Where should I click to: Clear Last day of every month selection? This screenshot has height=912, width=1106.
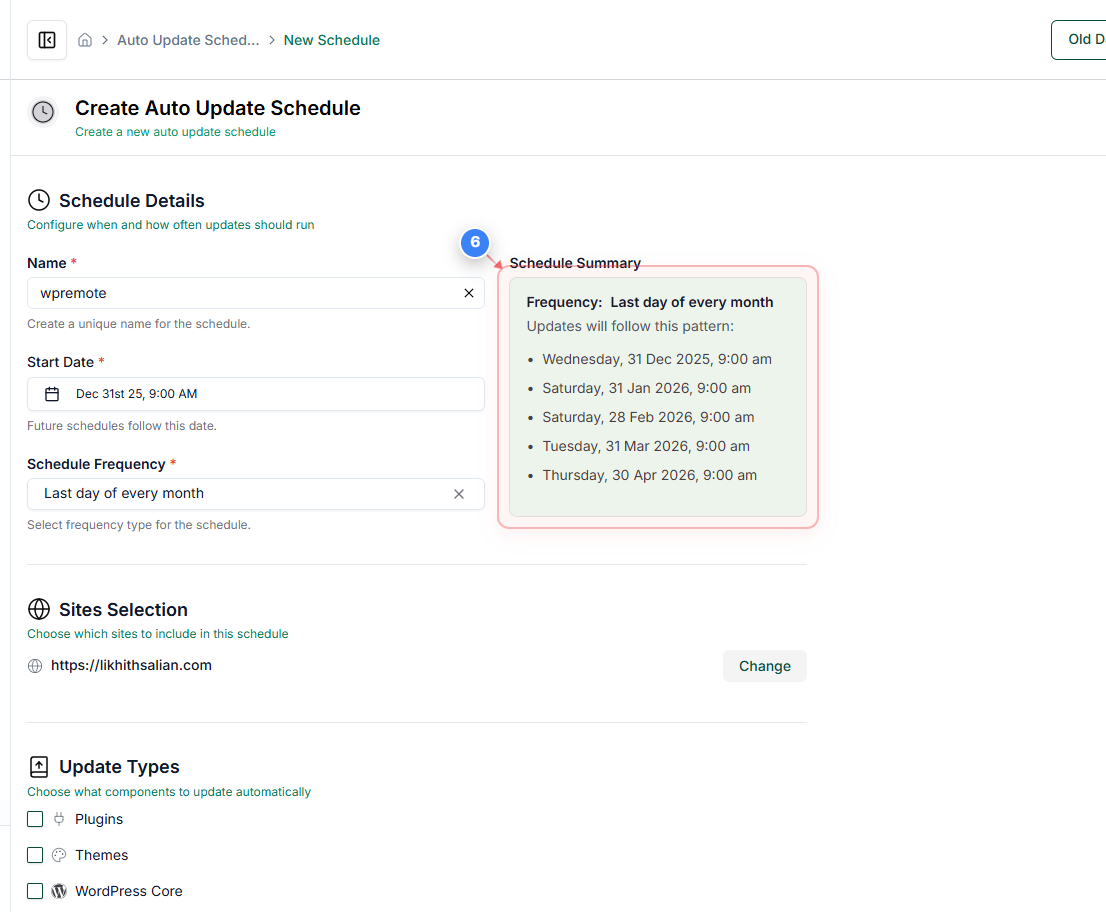(459, 494)
